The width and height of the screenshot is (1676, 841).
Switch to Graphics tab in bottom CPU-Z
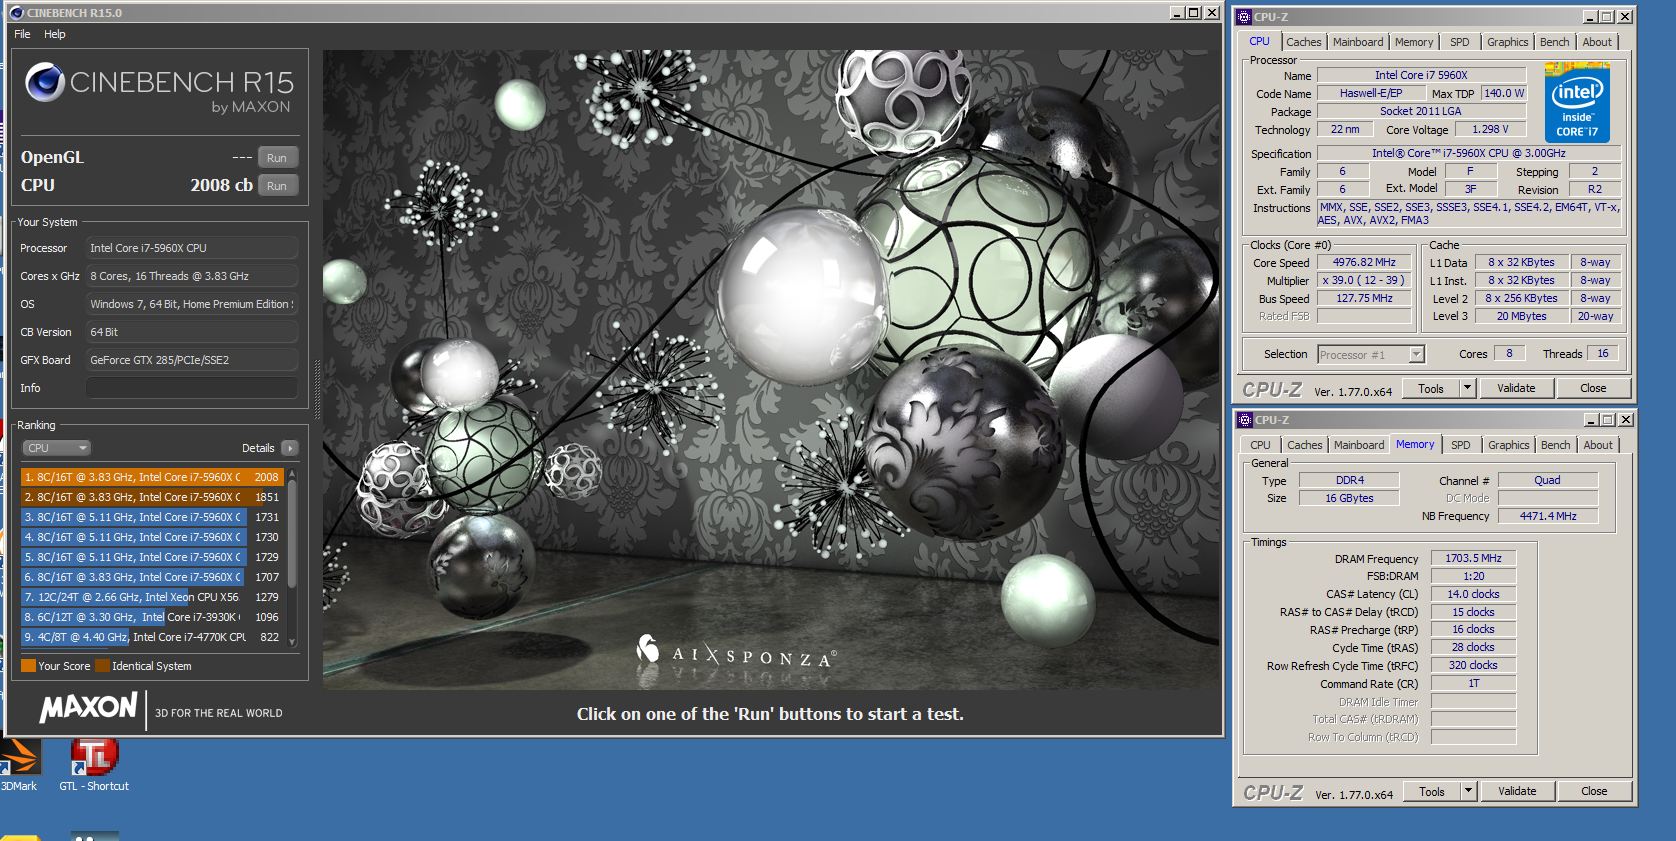click(1508, 445)
